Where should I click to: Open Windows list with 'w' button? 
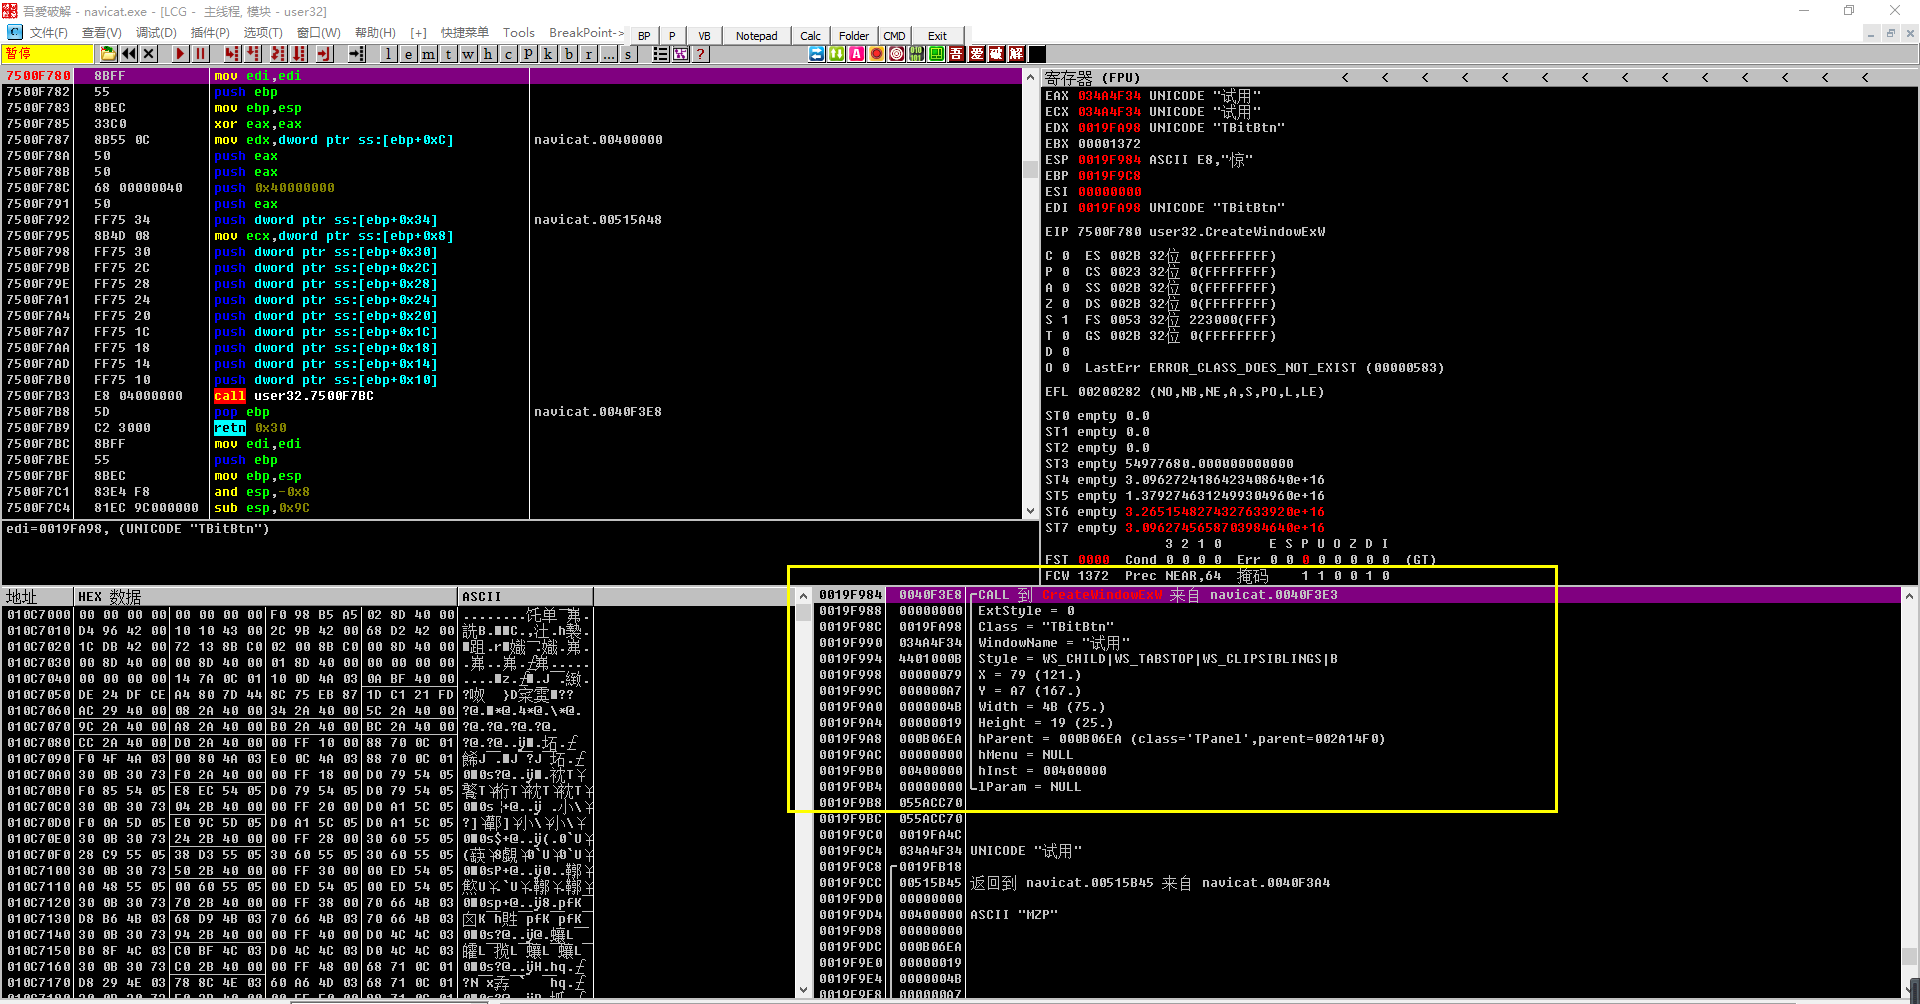pos(468,54)
